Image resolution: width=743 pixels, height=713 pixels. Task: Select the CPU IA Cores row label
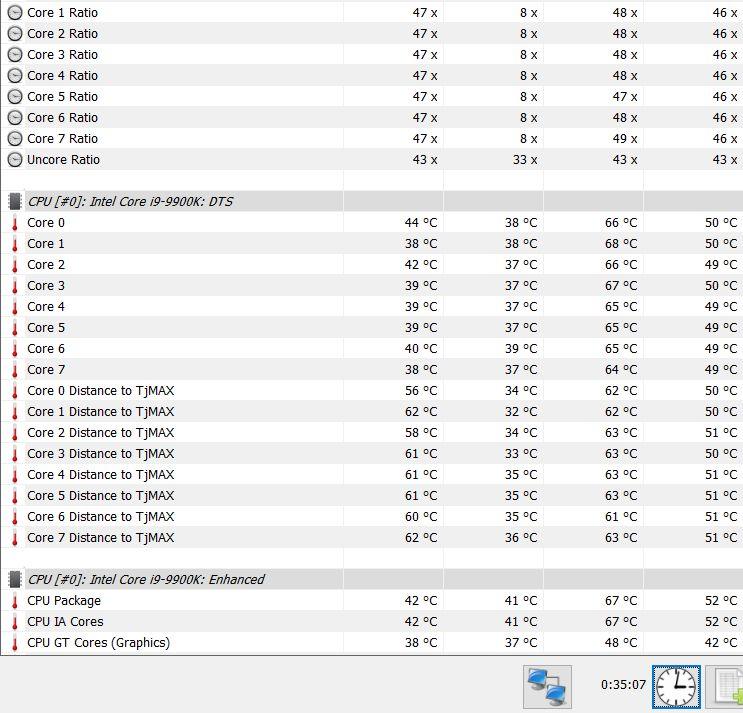coord(65,622)
